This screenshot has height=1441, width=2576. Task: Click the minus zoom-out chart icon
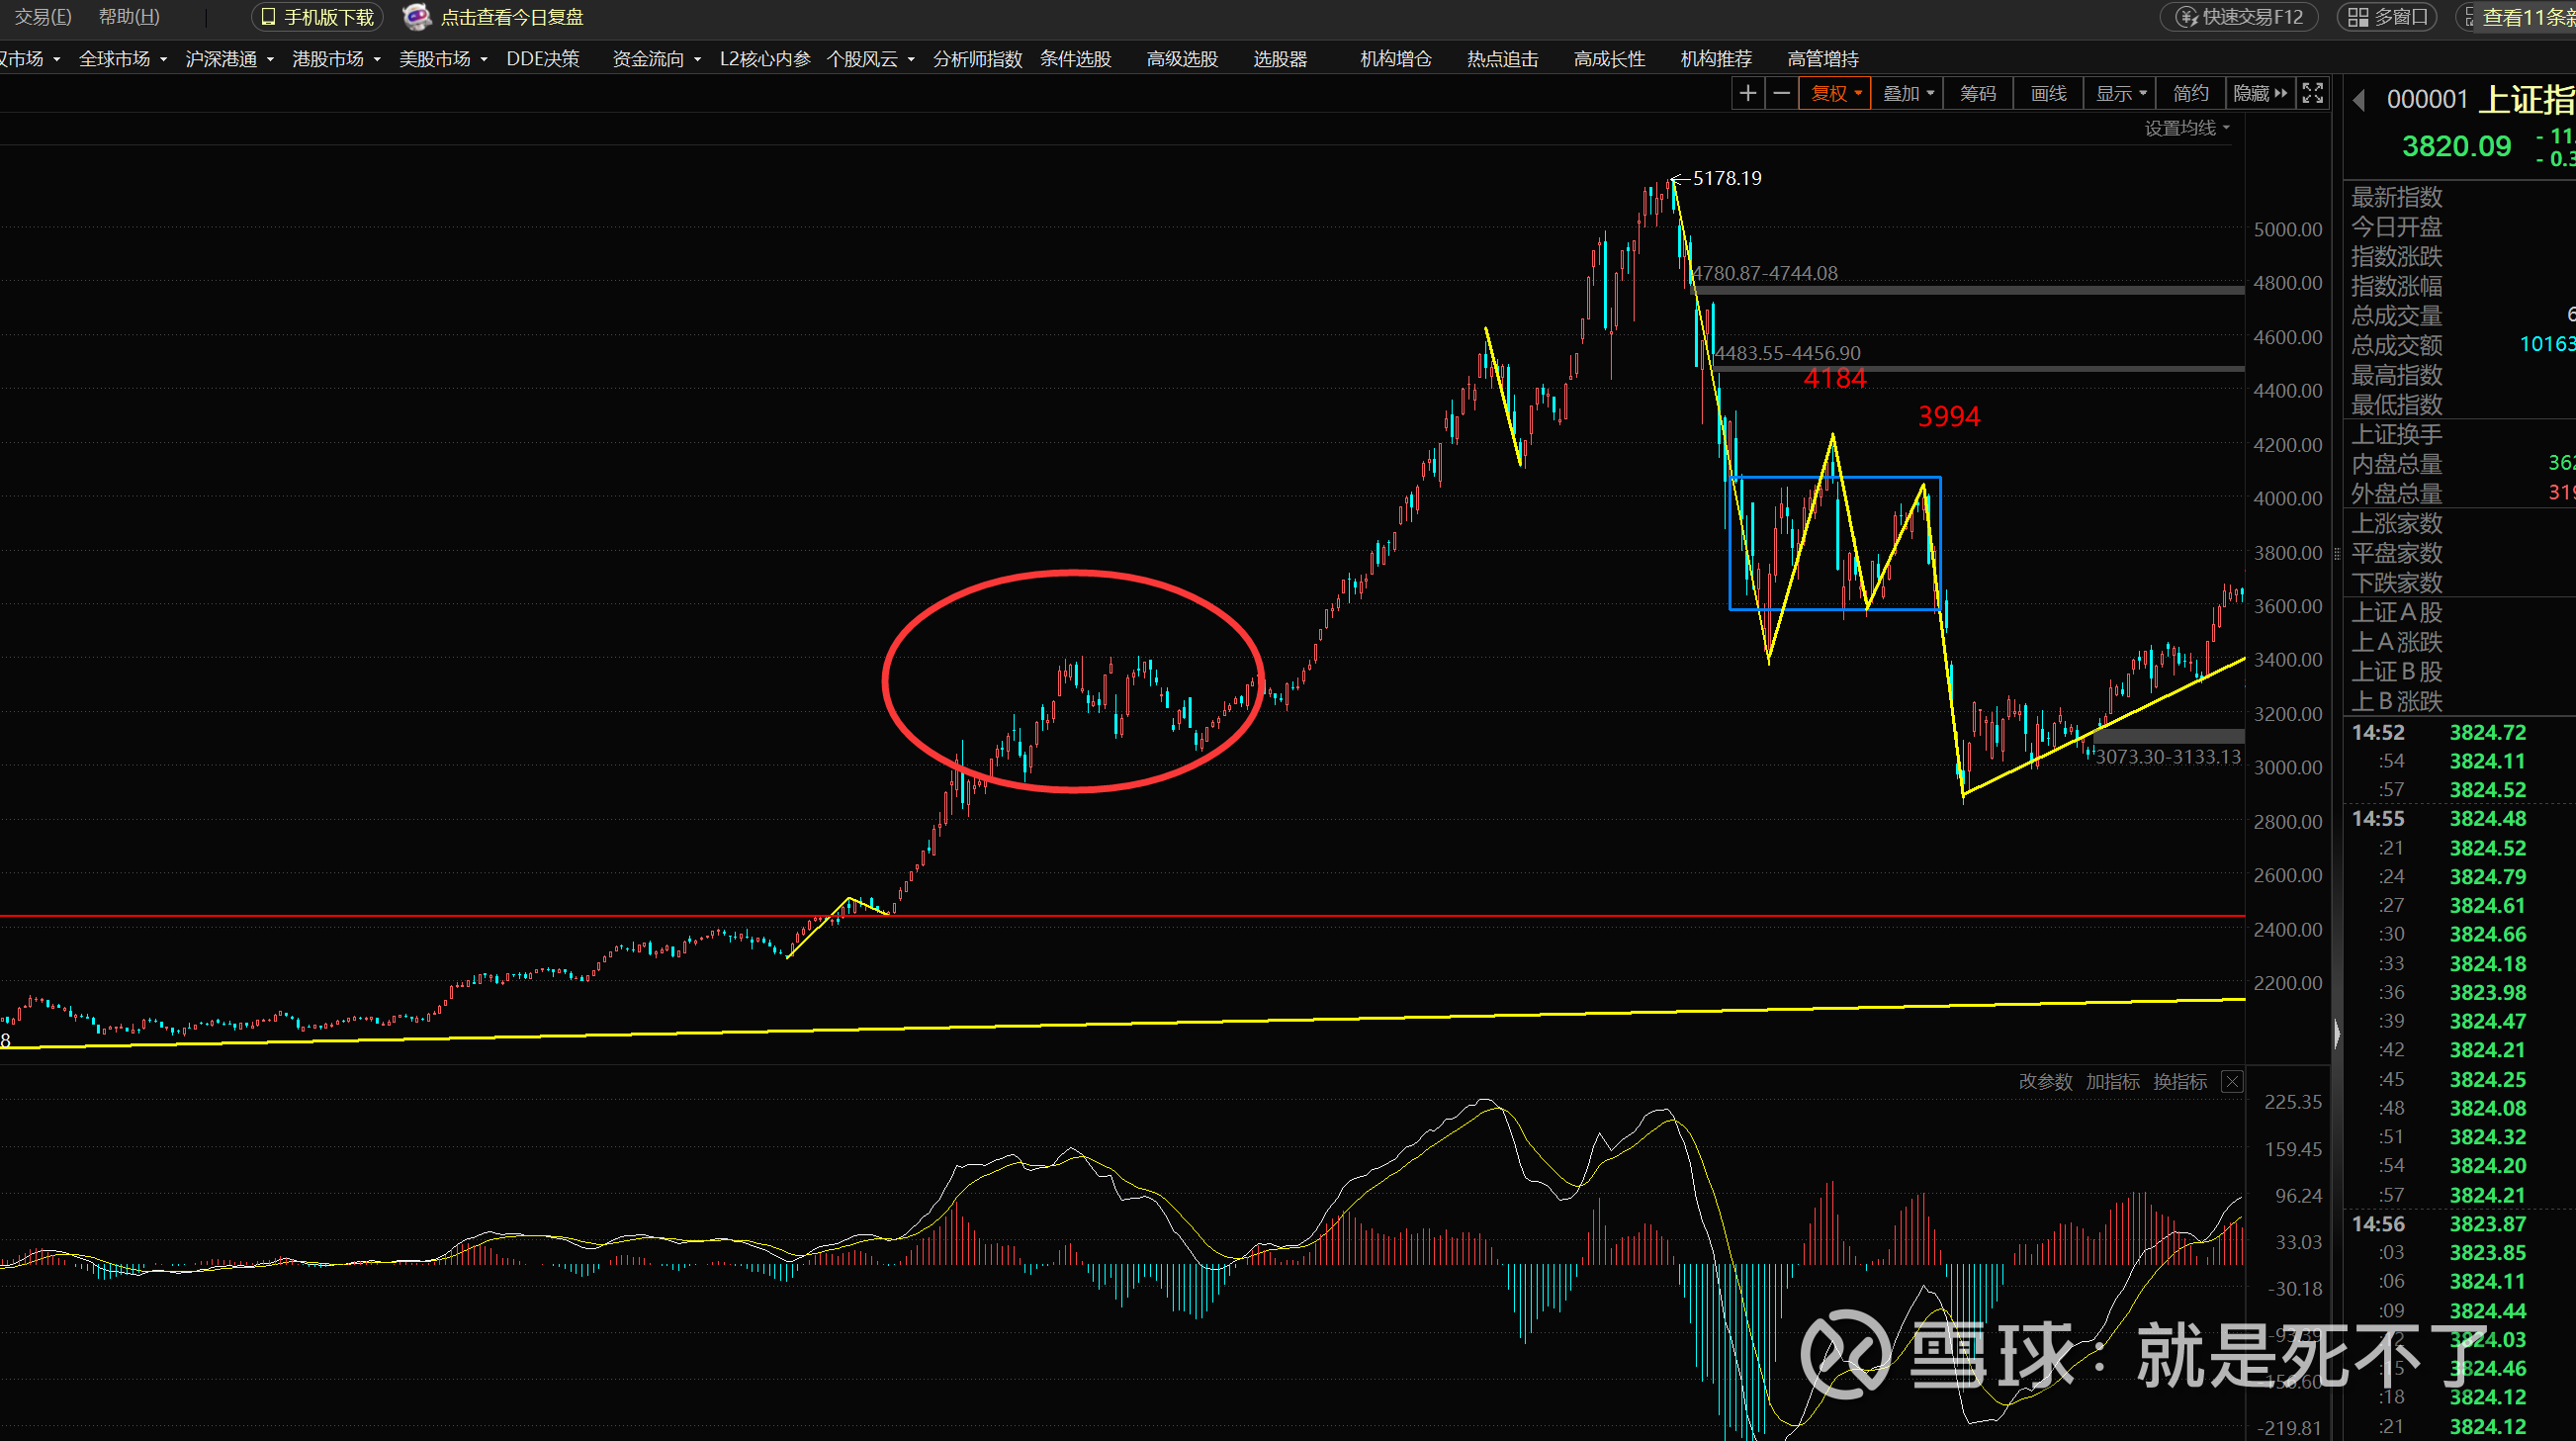tap(1781, 93)
